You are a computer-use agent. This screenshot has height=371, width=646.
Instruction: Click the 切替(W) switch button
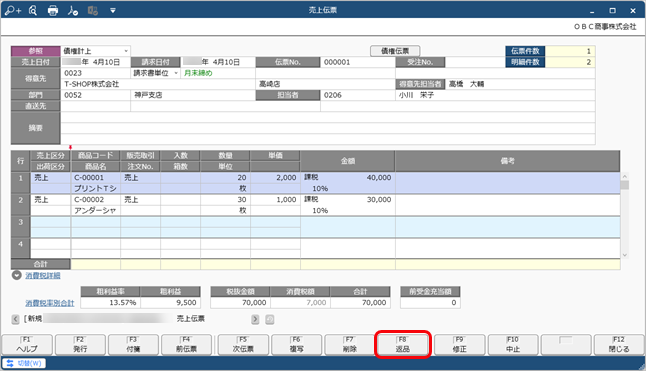click(x=24, y=364)
